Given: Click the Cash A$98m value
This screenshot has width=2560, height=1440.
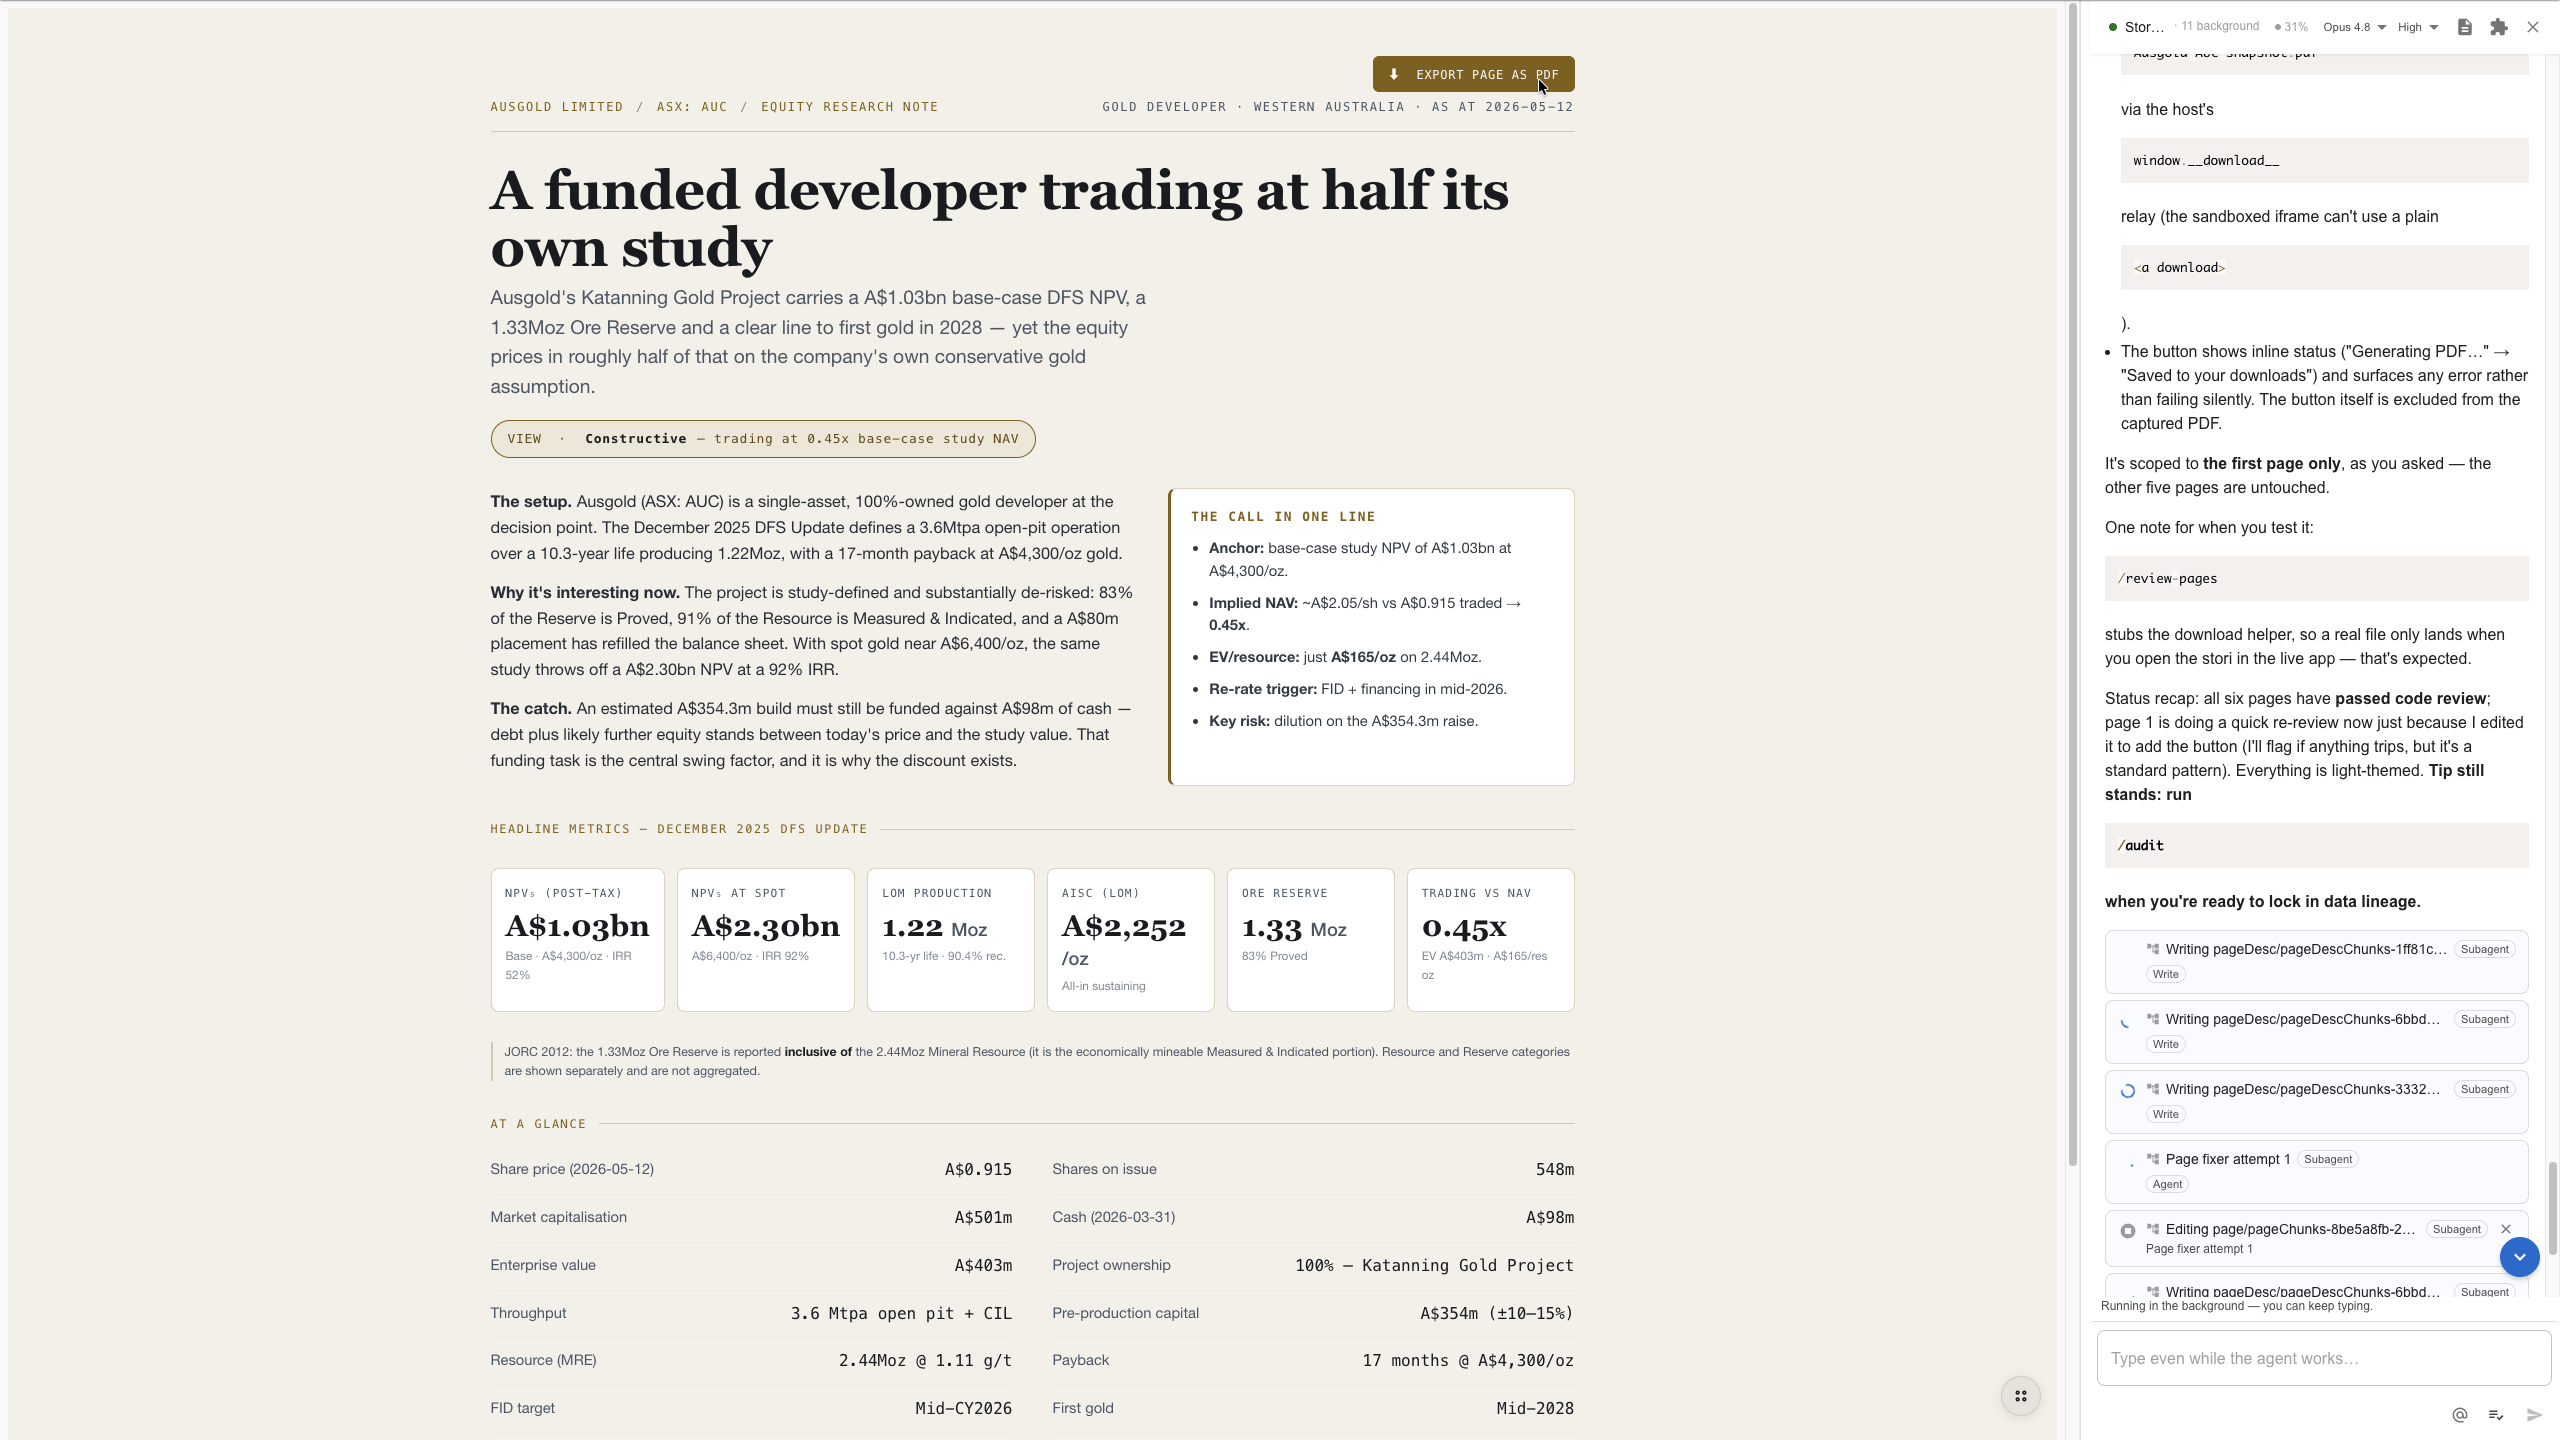Looking at the screenshot, I should click(1550, 1217).
